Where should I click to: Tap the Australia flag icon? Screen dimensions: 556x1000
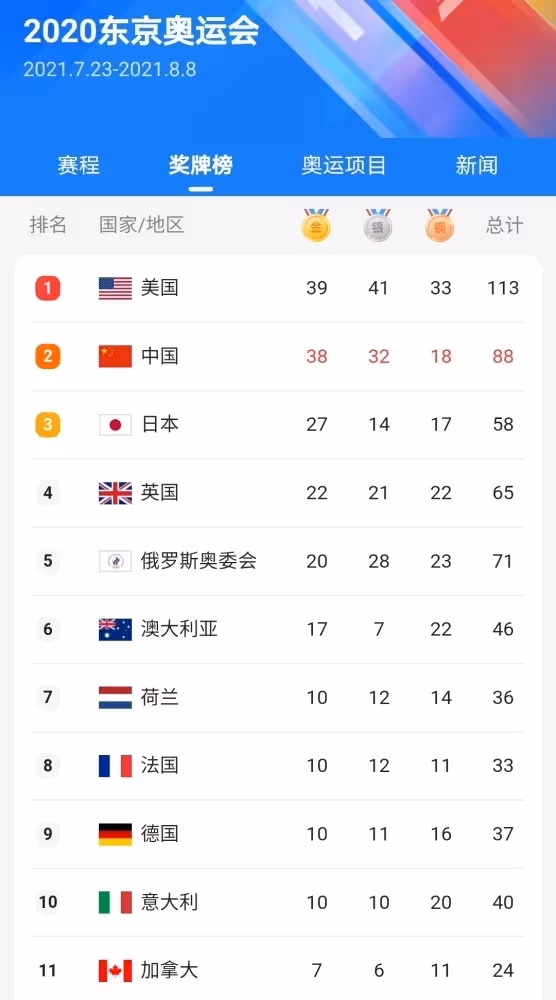tap(115, 629)
